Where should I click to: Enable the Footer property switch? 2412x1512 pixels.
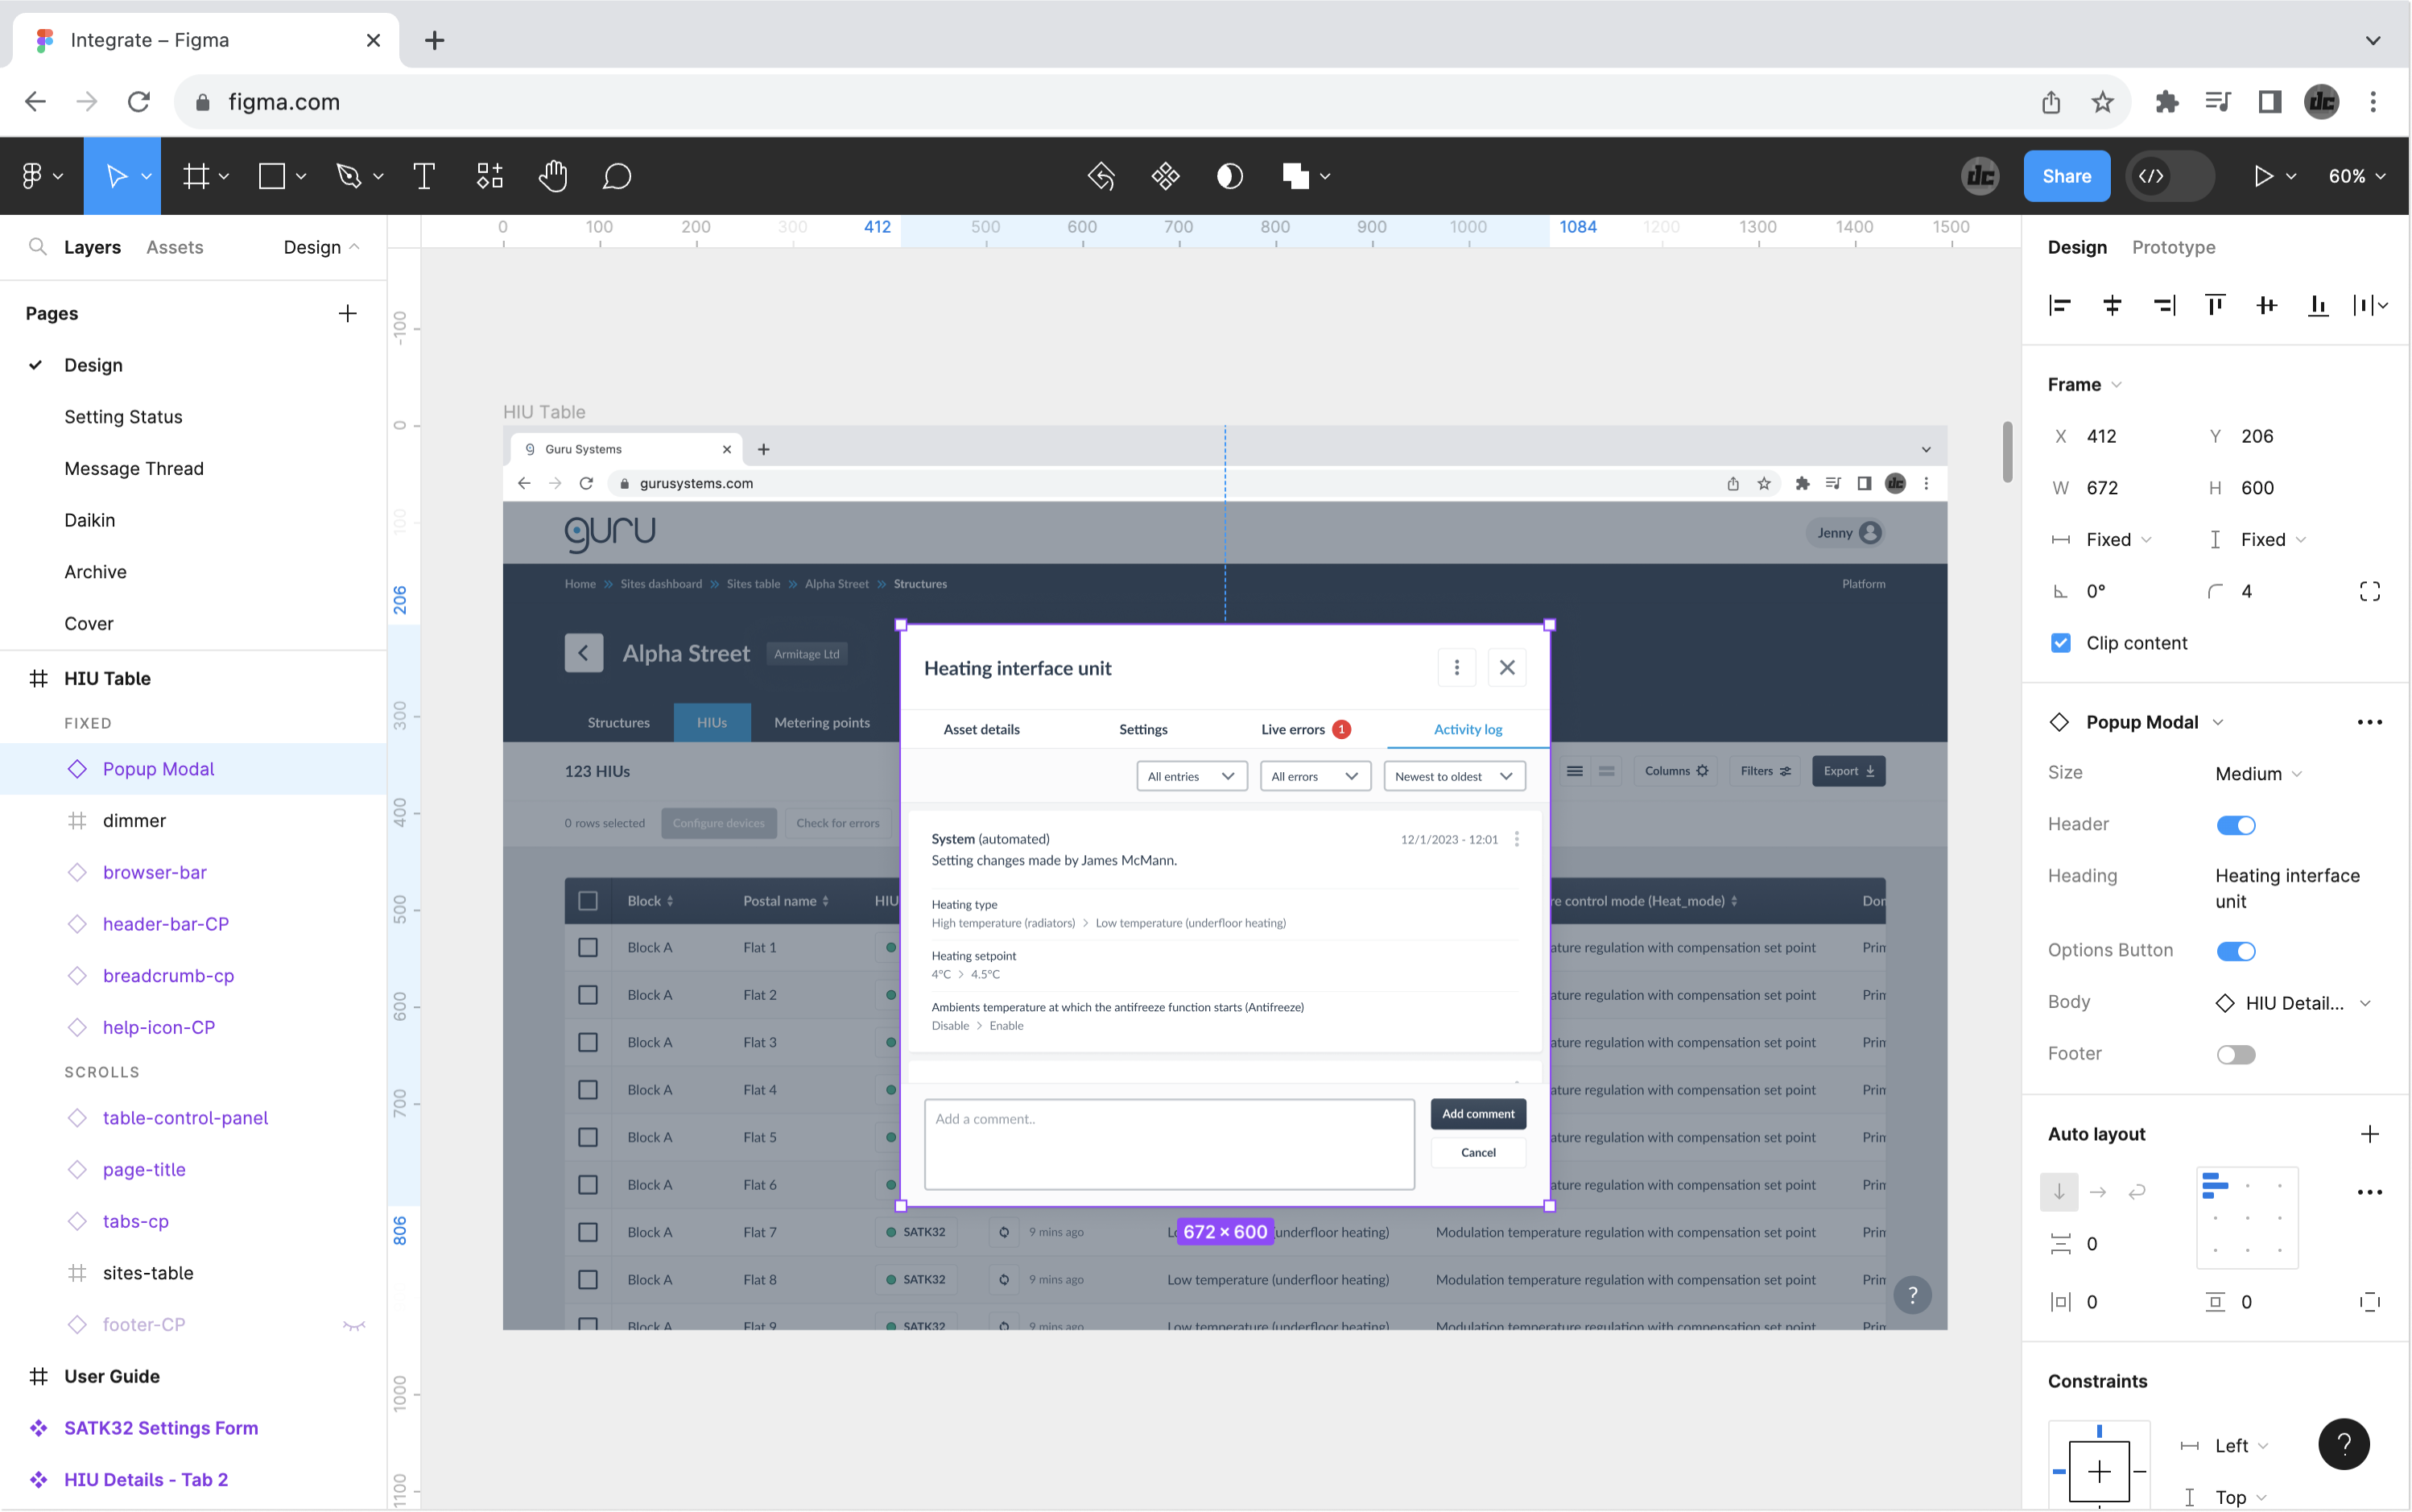[2235, 1054]
